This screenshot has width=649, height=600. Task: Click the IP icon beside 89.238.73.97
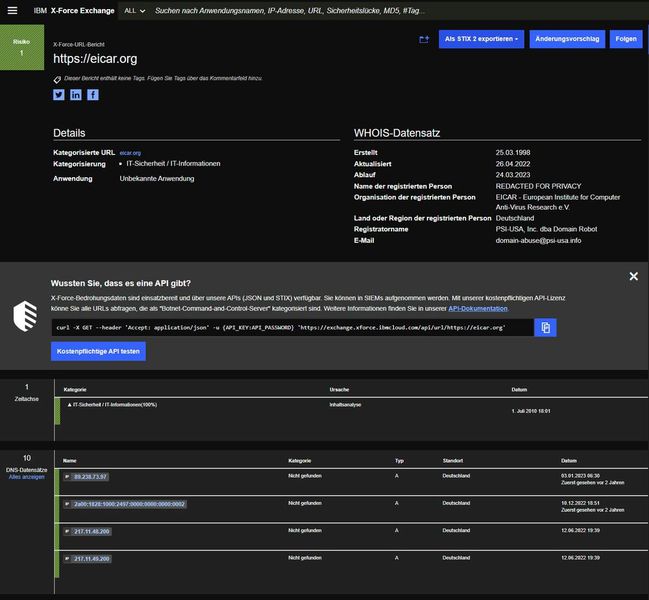click(x=67, y=477)
